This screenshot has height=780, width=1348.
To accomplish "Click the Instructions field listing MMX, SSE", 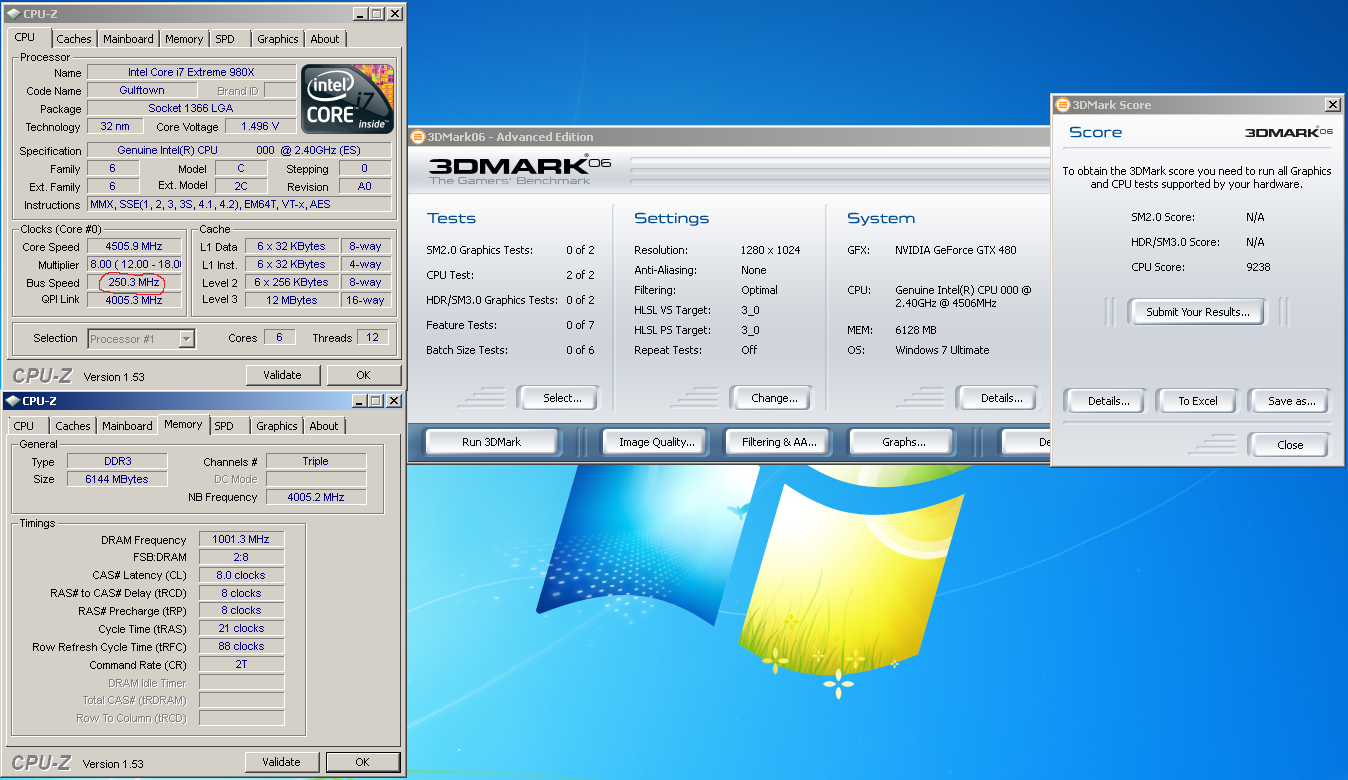I will tap(240, 204).
